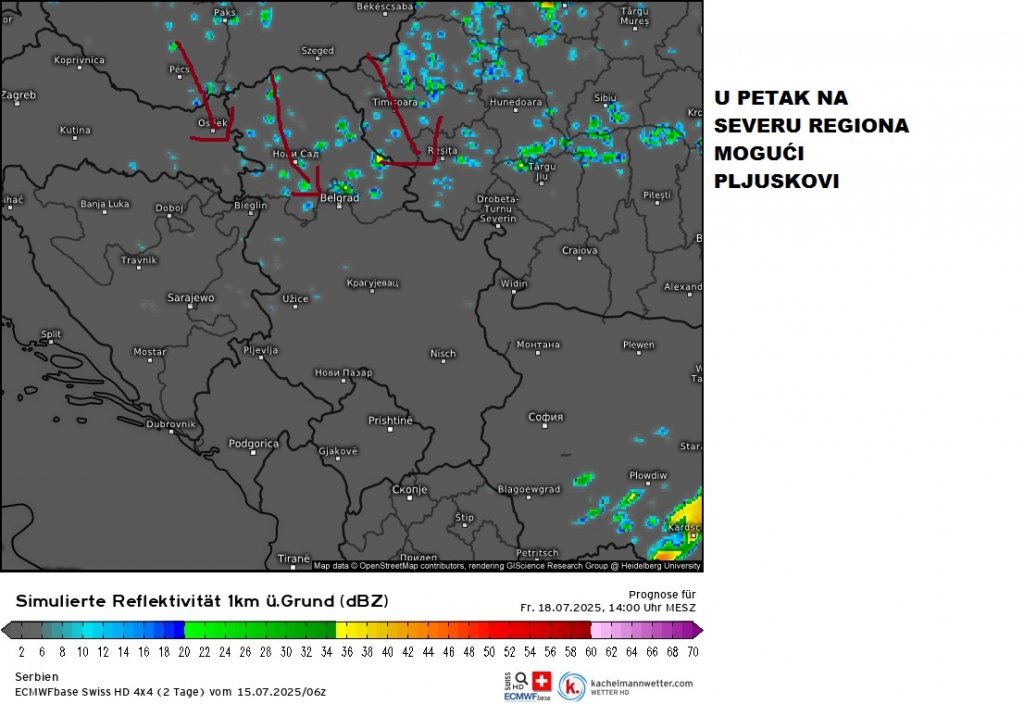Click the right arrow tip of reflectivity scale
The height and width of the screenshot is (704, 1024).
[698, 630]
